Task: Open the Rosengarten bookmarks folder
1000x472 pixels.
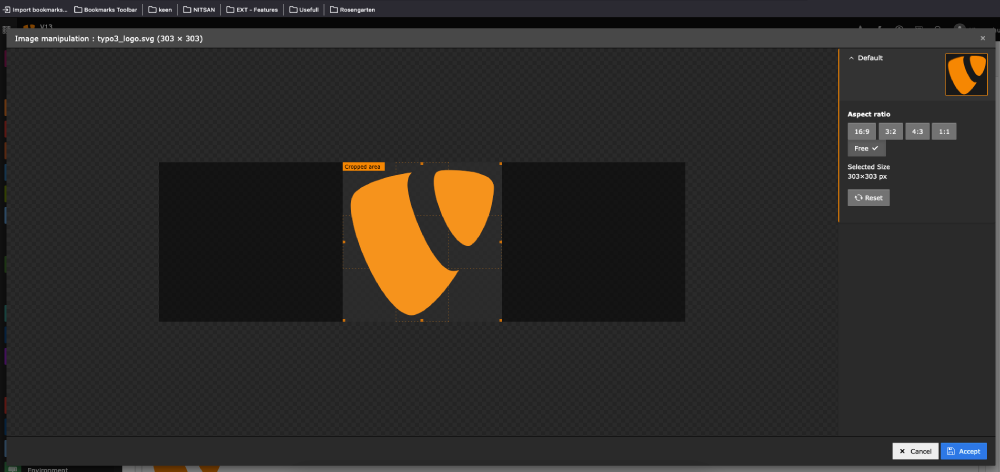Action: click(x=353, y=10)
